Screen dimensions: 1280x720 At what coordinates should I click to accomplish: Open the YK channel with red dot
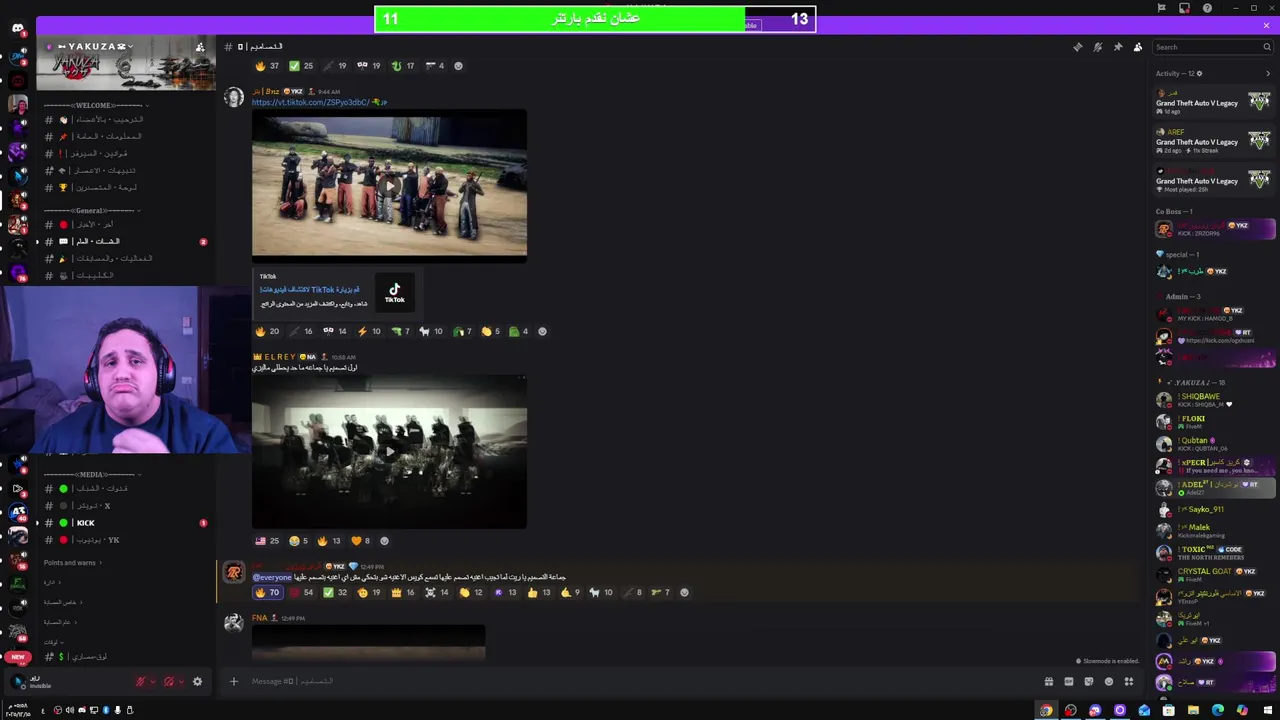pos(125,540)
